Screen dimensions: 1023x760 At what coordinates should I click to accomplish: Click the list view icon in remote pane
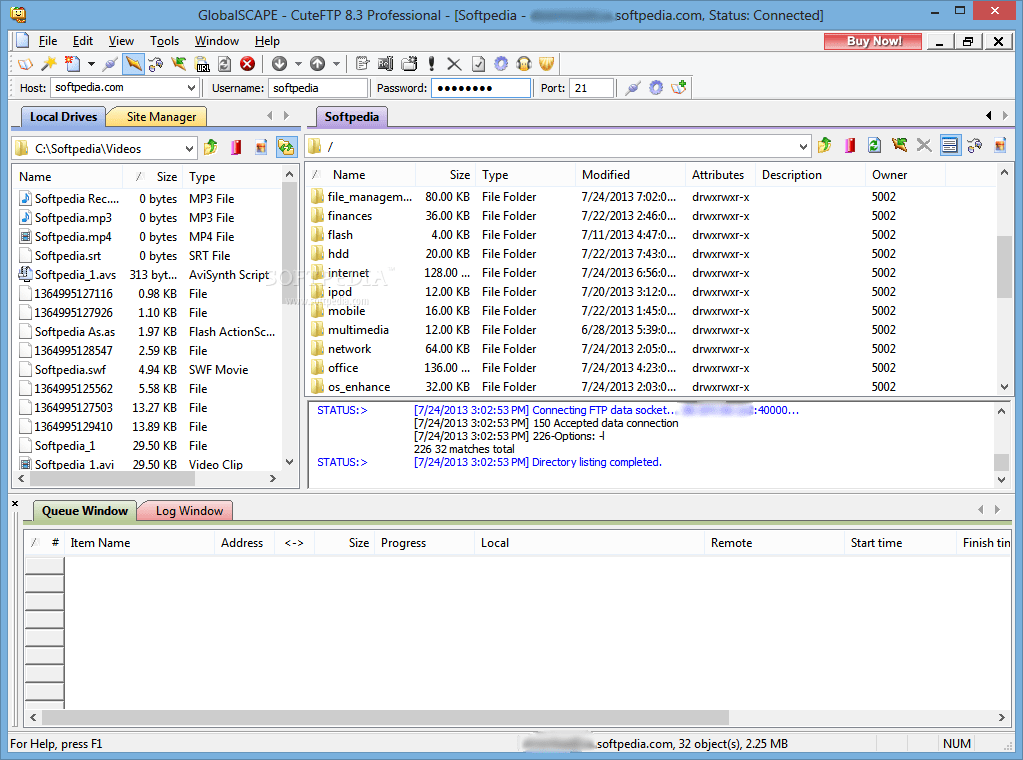[949, 147]
